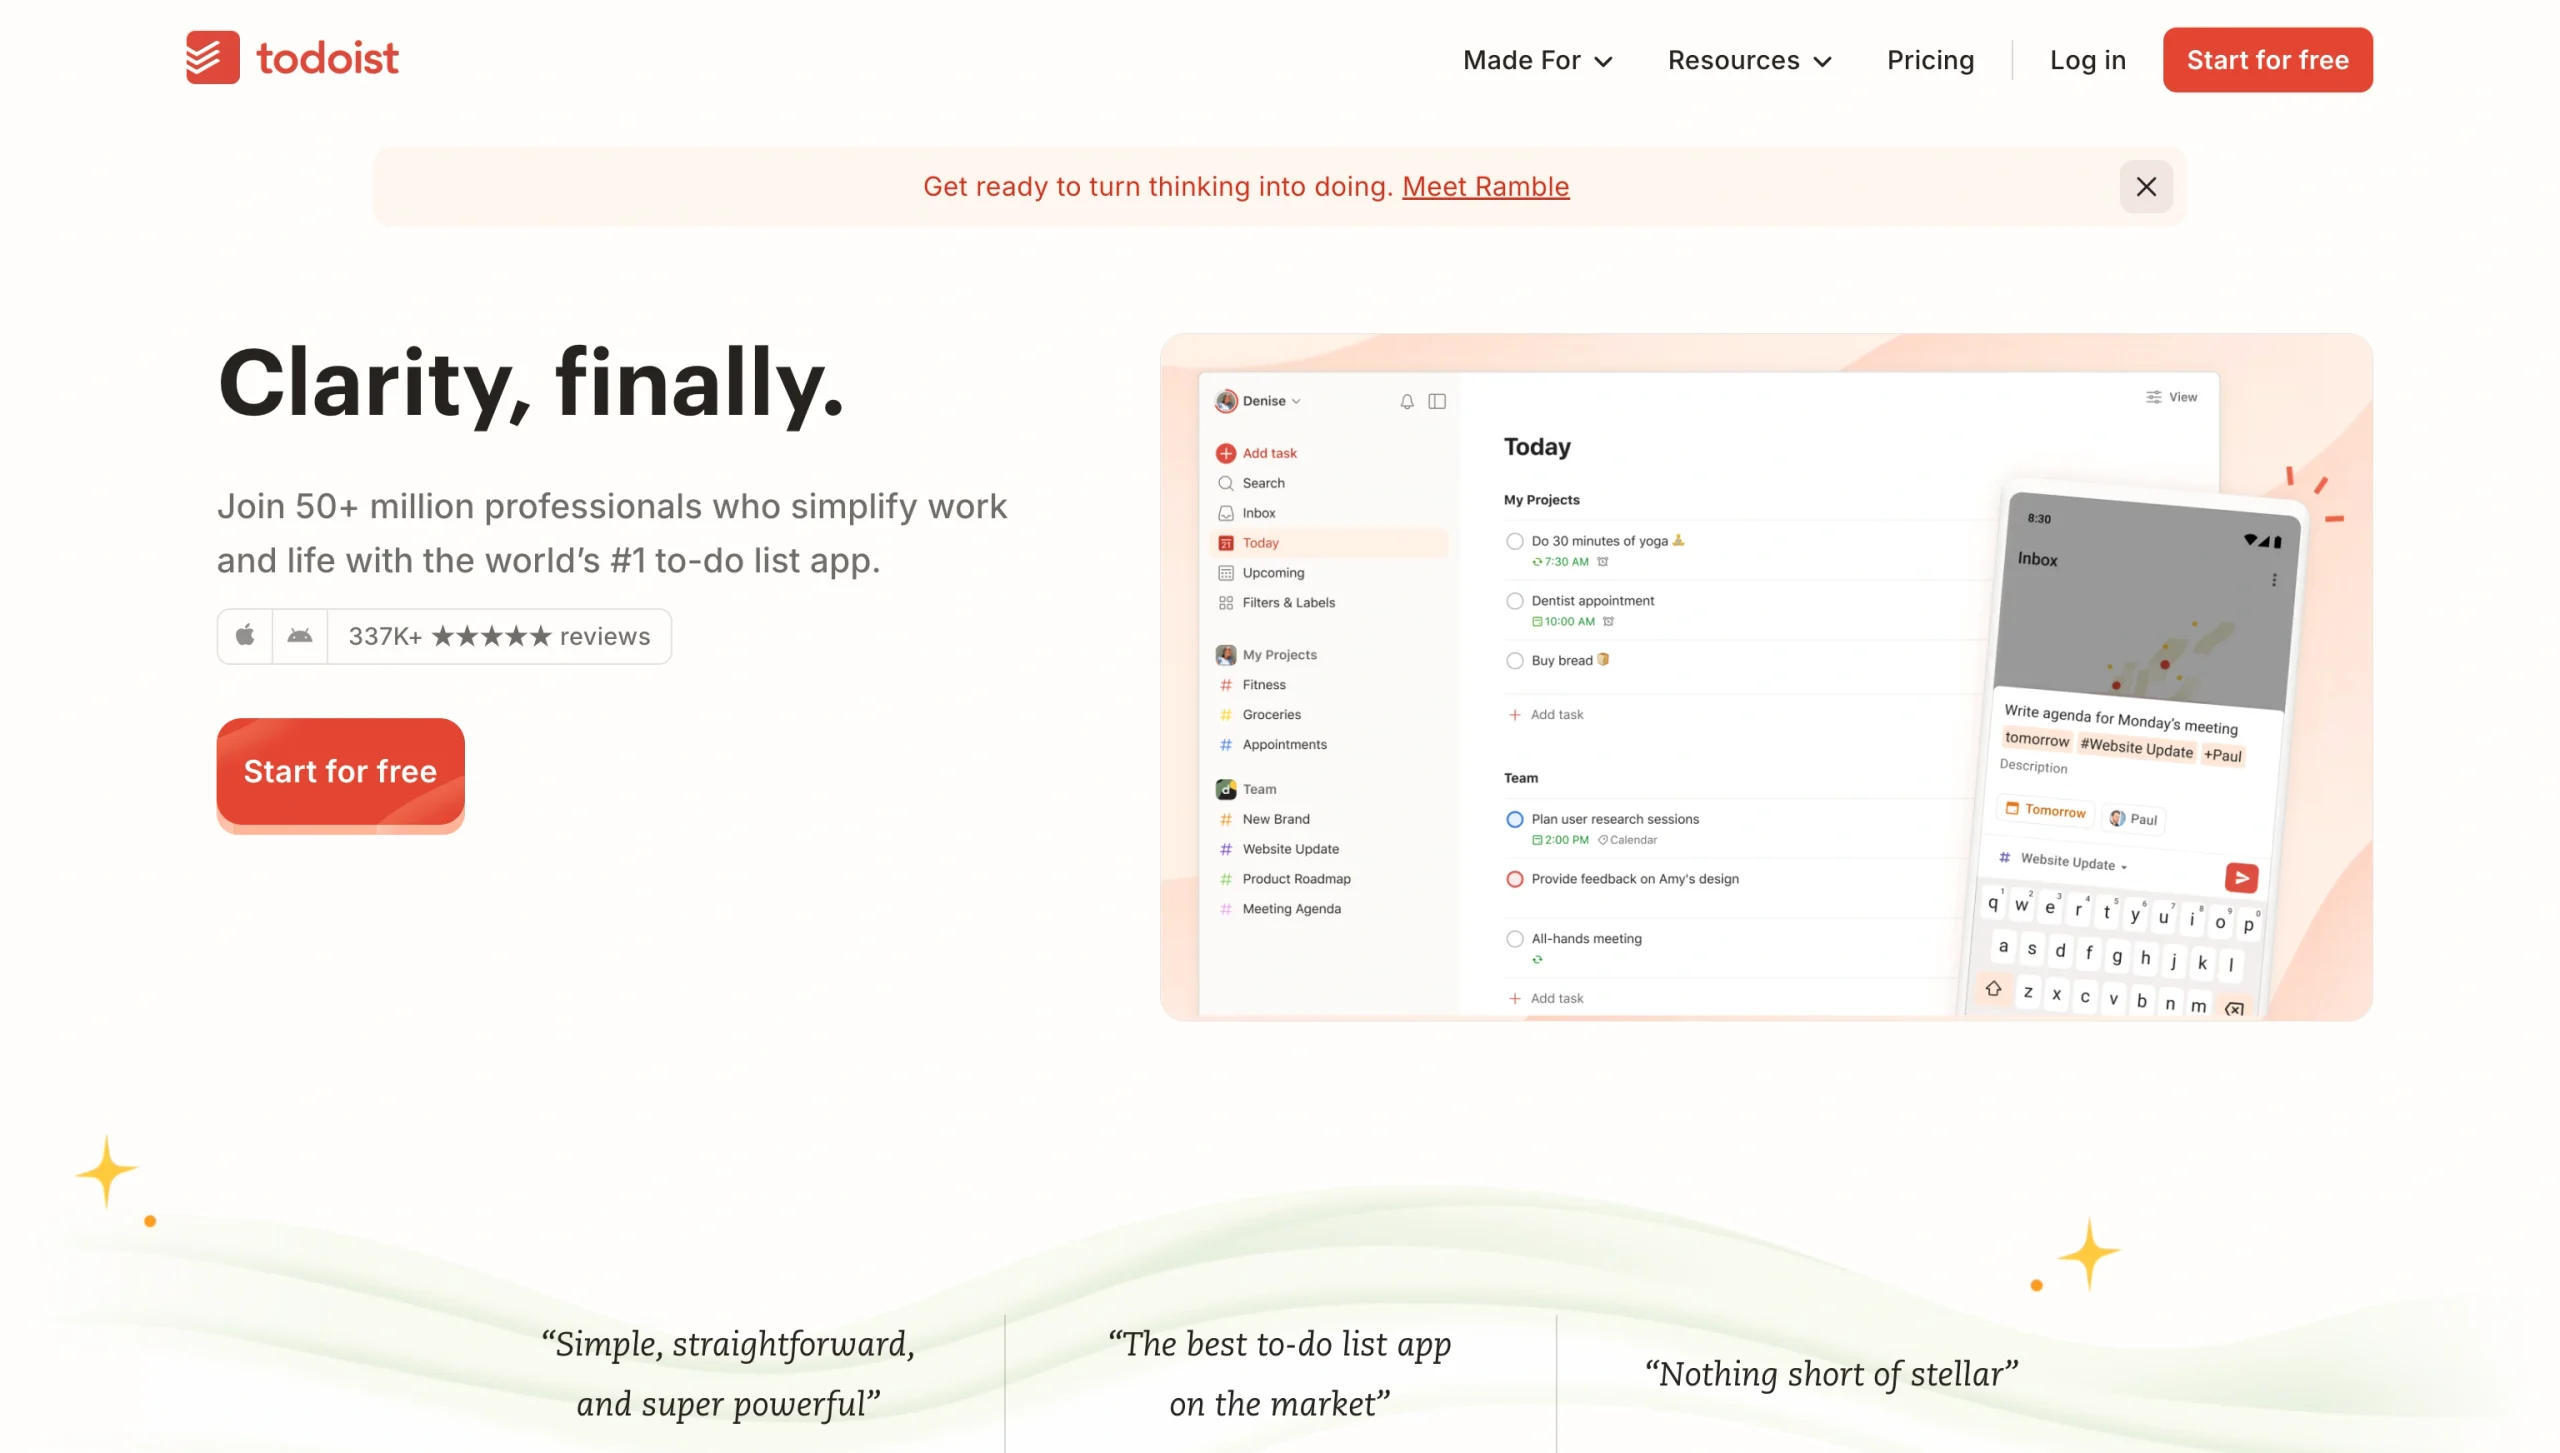Click the Today calendar icon in sidebar

1226,543
